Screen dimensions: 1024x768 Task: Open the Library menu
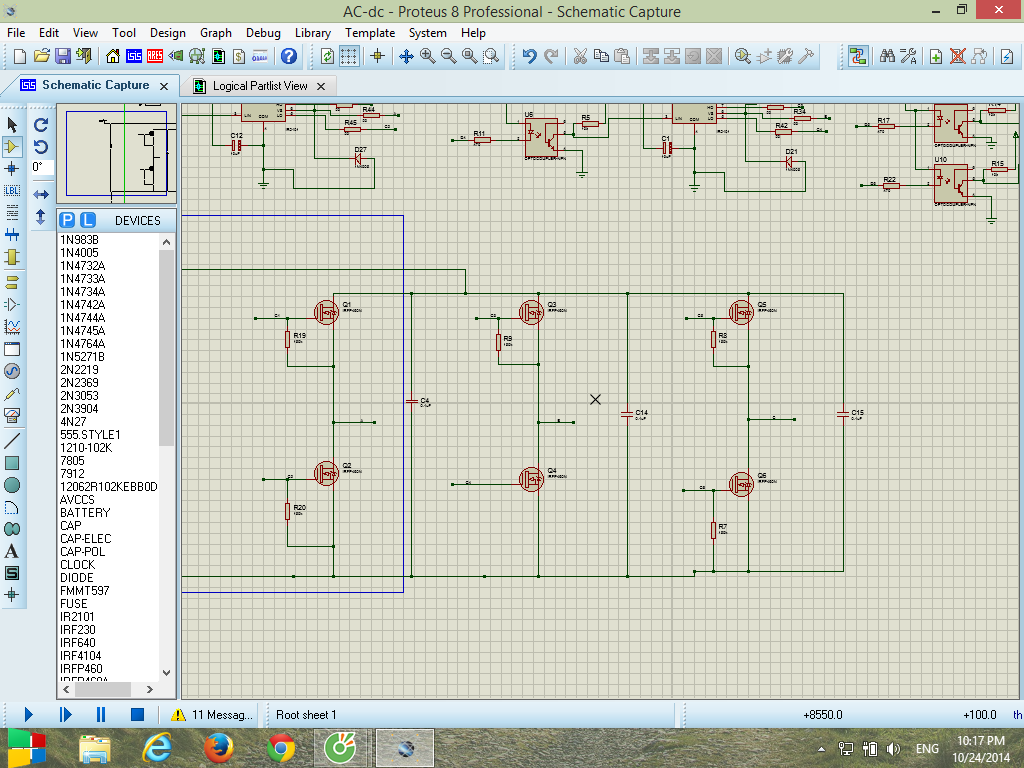(x=312, y=33)
